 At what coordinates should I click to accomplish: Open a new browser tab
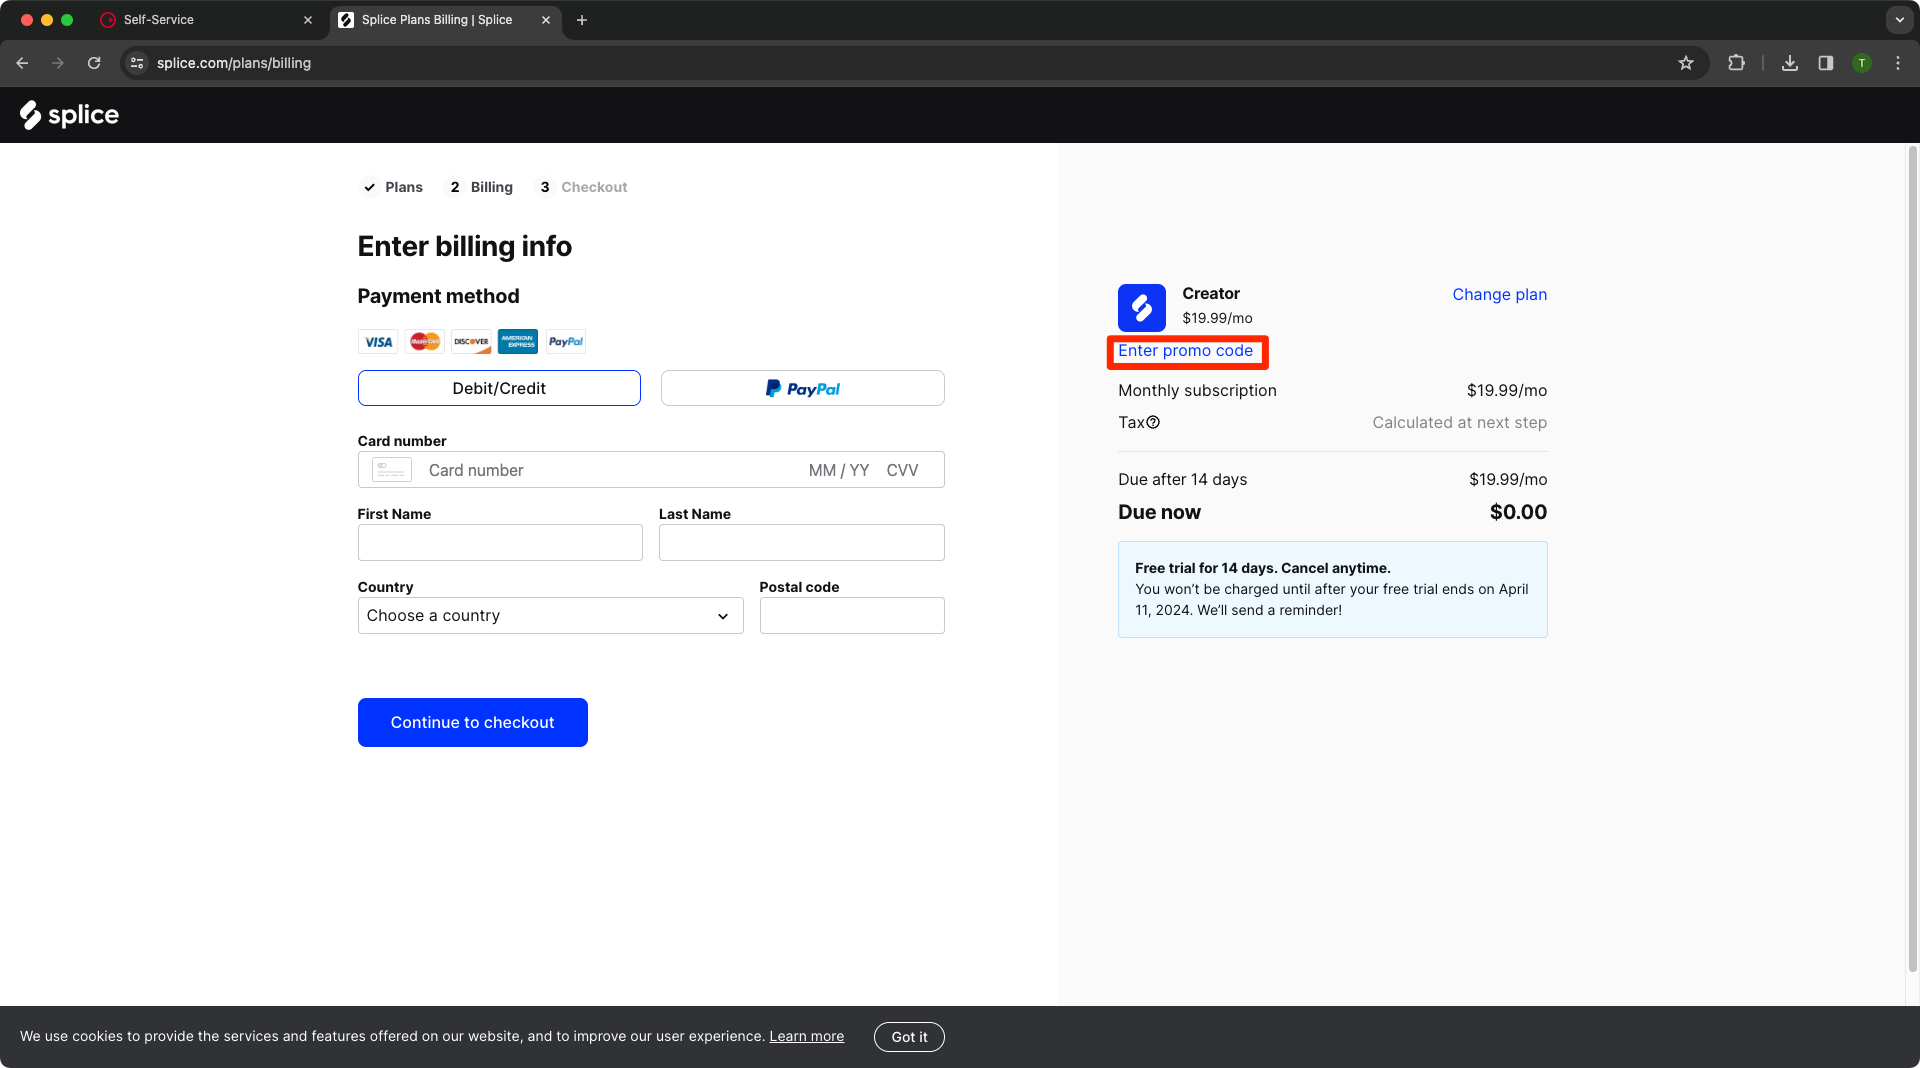point(582,20)
